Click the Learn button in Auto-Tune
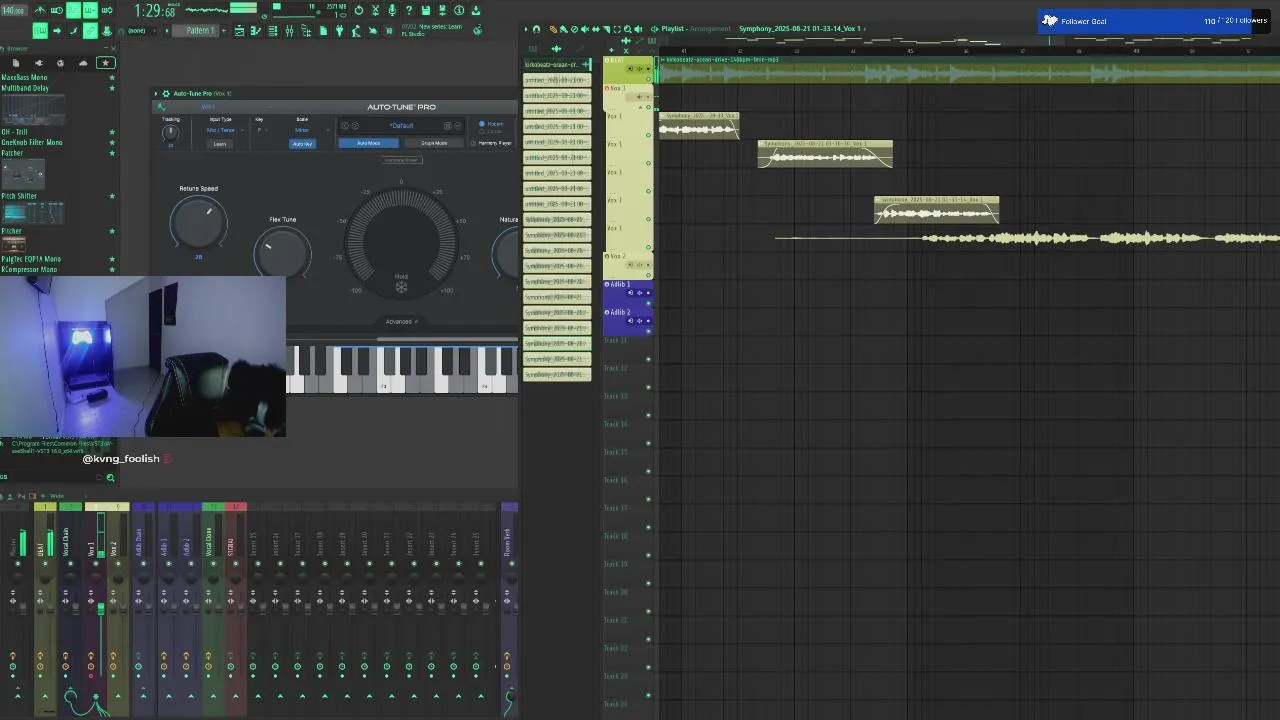Image resolution: width=1280 pixels, height=720 pixels. click(220, 144)
